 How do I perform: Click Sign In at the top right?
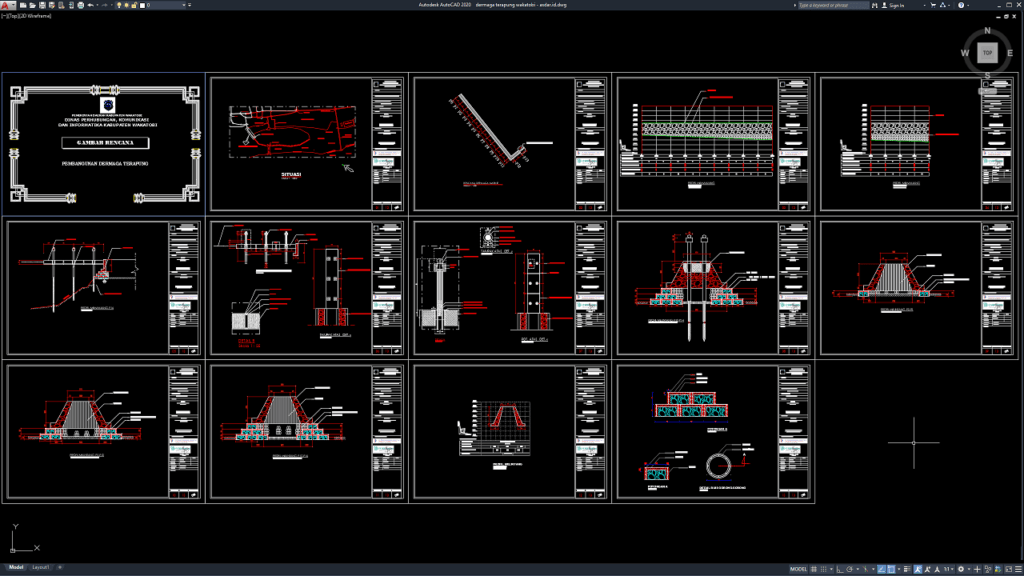coord(896,5)
